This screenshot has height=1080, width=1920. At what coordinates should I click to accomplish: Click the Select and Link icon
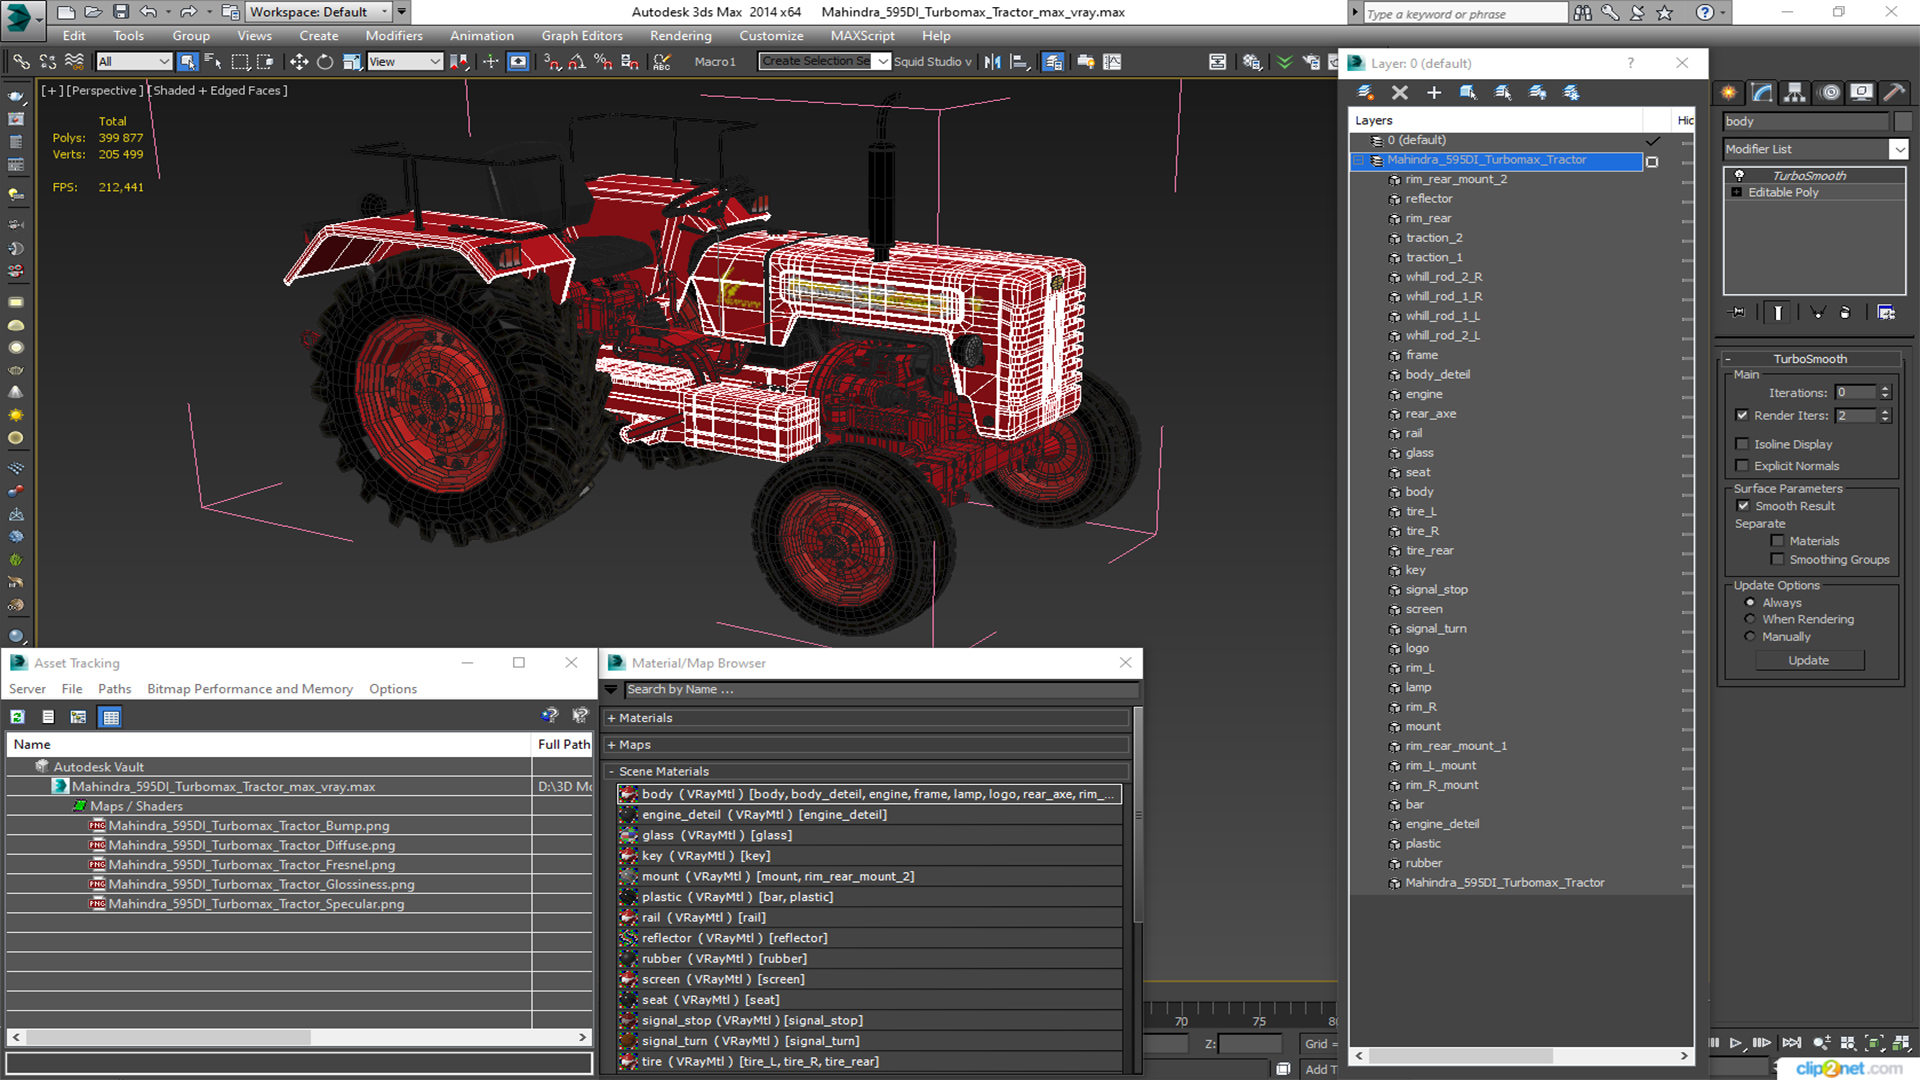click(20, 62)
